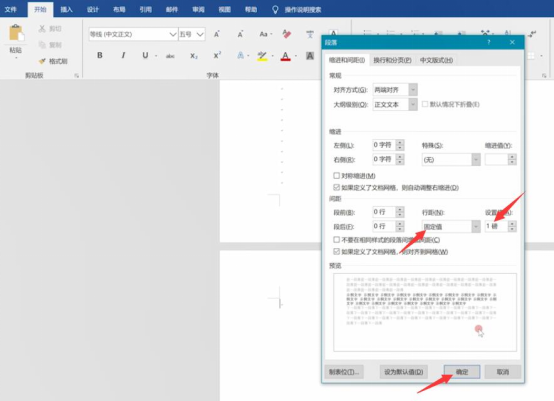Click the Paste clipboard icon
This screenshot has width=554, height=401.
[x=16, y=33]
